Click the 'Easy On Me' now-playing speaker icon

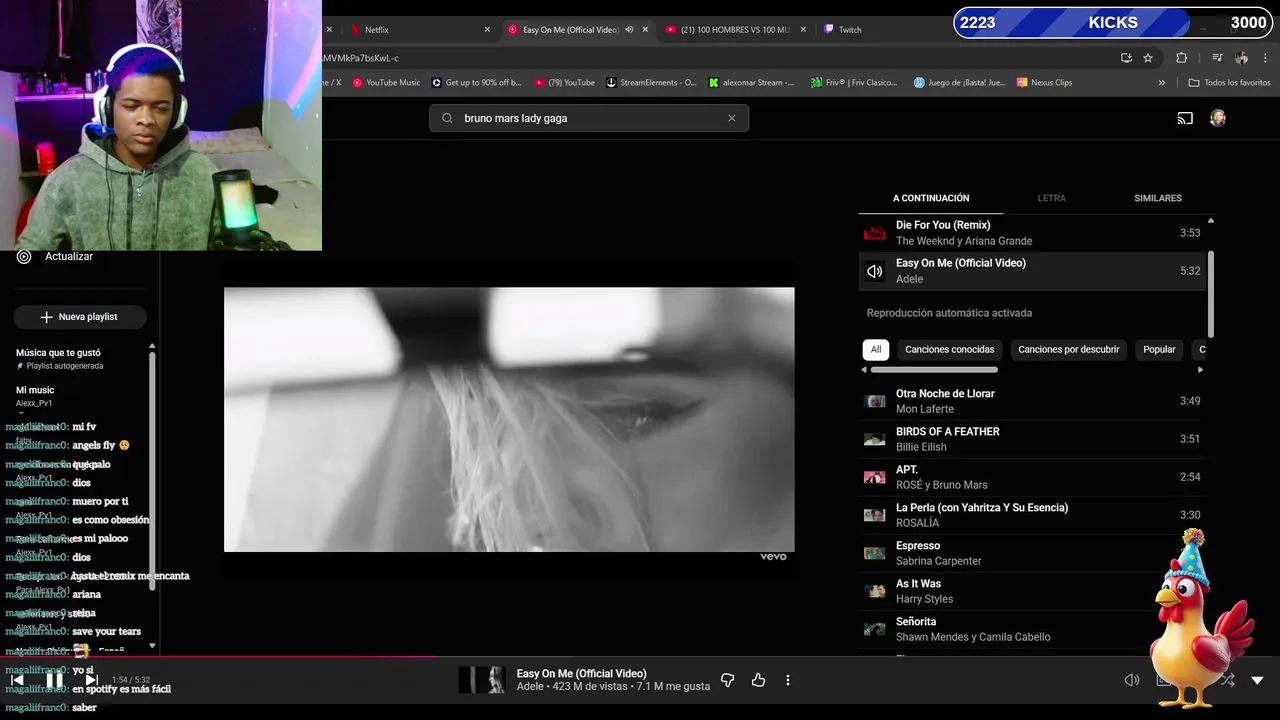(875, 271)
